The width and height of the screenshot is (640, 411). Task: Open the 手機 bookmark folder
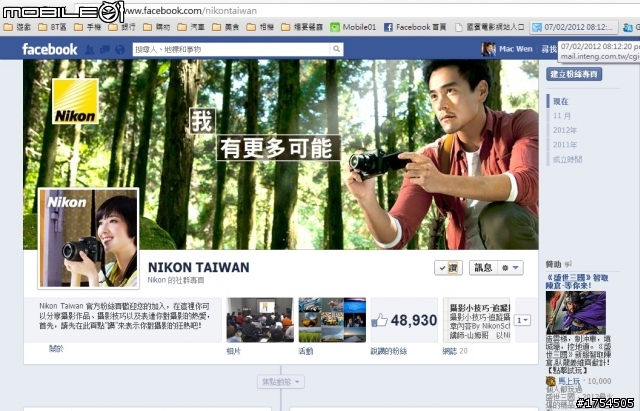coord(88,27)
